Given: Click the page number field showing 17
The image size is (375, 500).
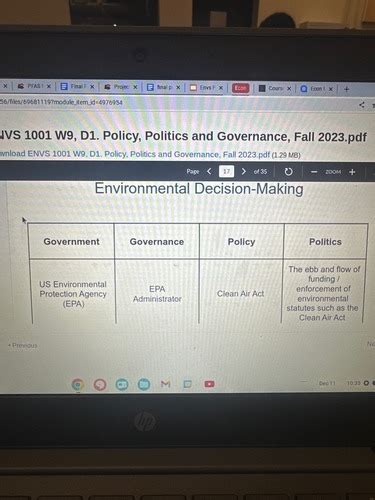Looking at the screenshot, I should tap(226, 171).
